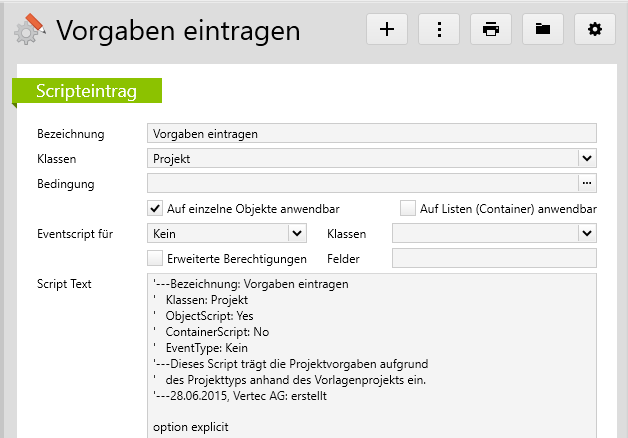Open settings with the gear button
Image resolution: width=628 pixels, height=438 pixels.
595,29
